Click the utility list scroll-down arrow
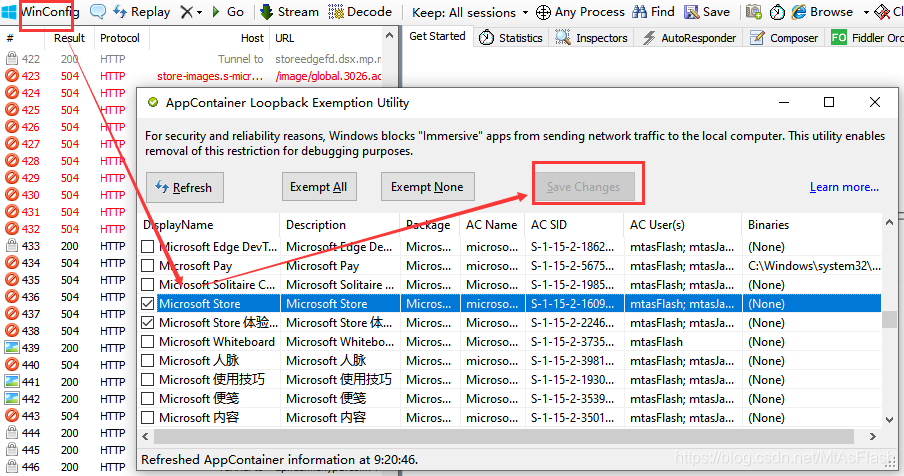904x476 pixels. click(889, 420)
